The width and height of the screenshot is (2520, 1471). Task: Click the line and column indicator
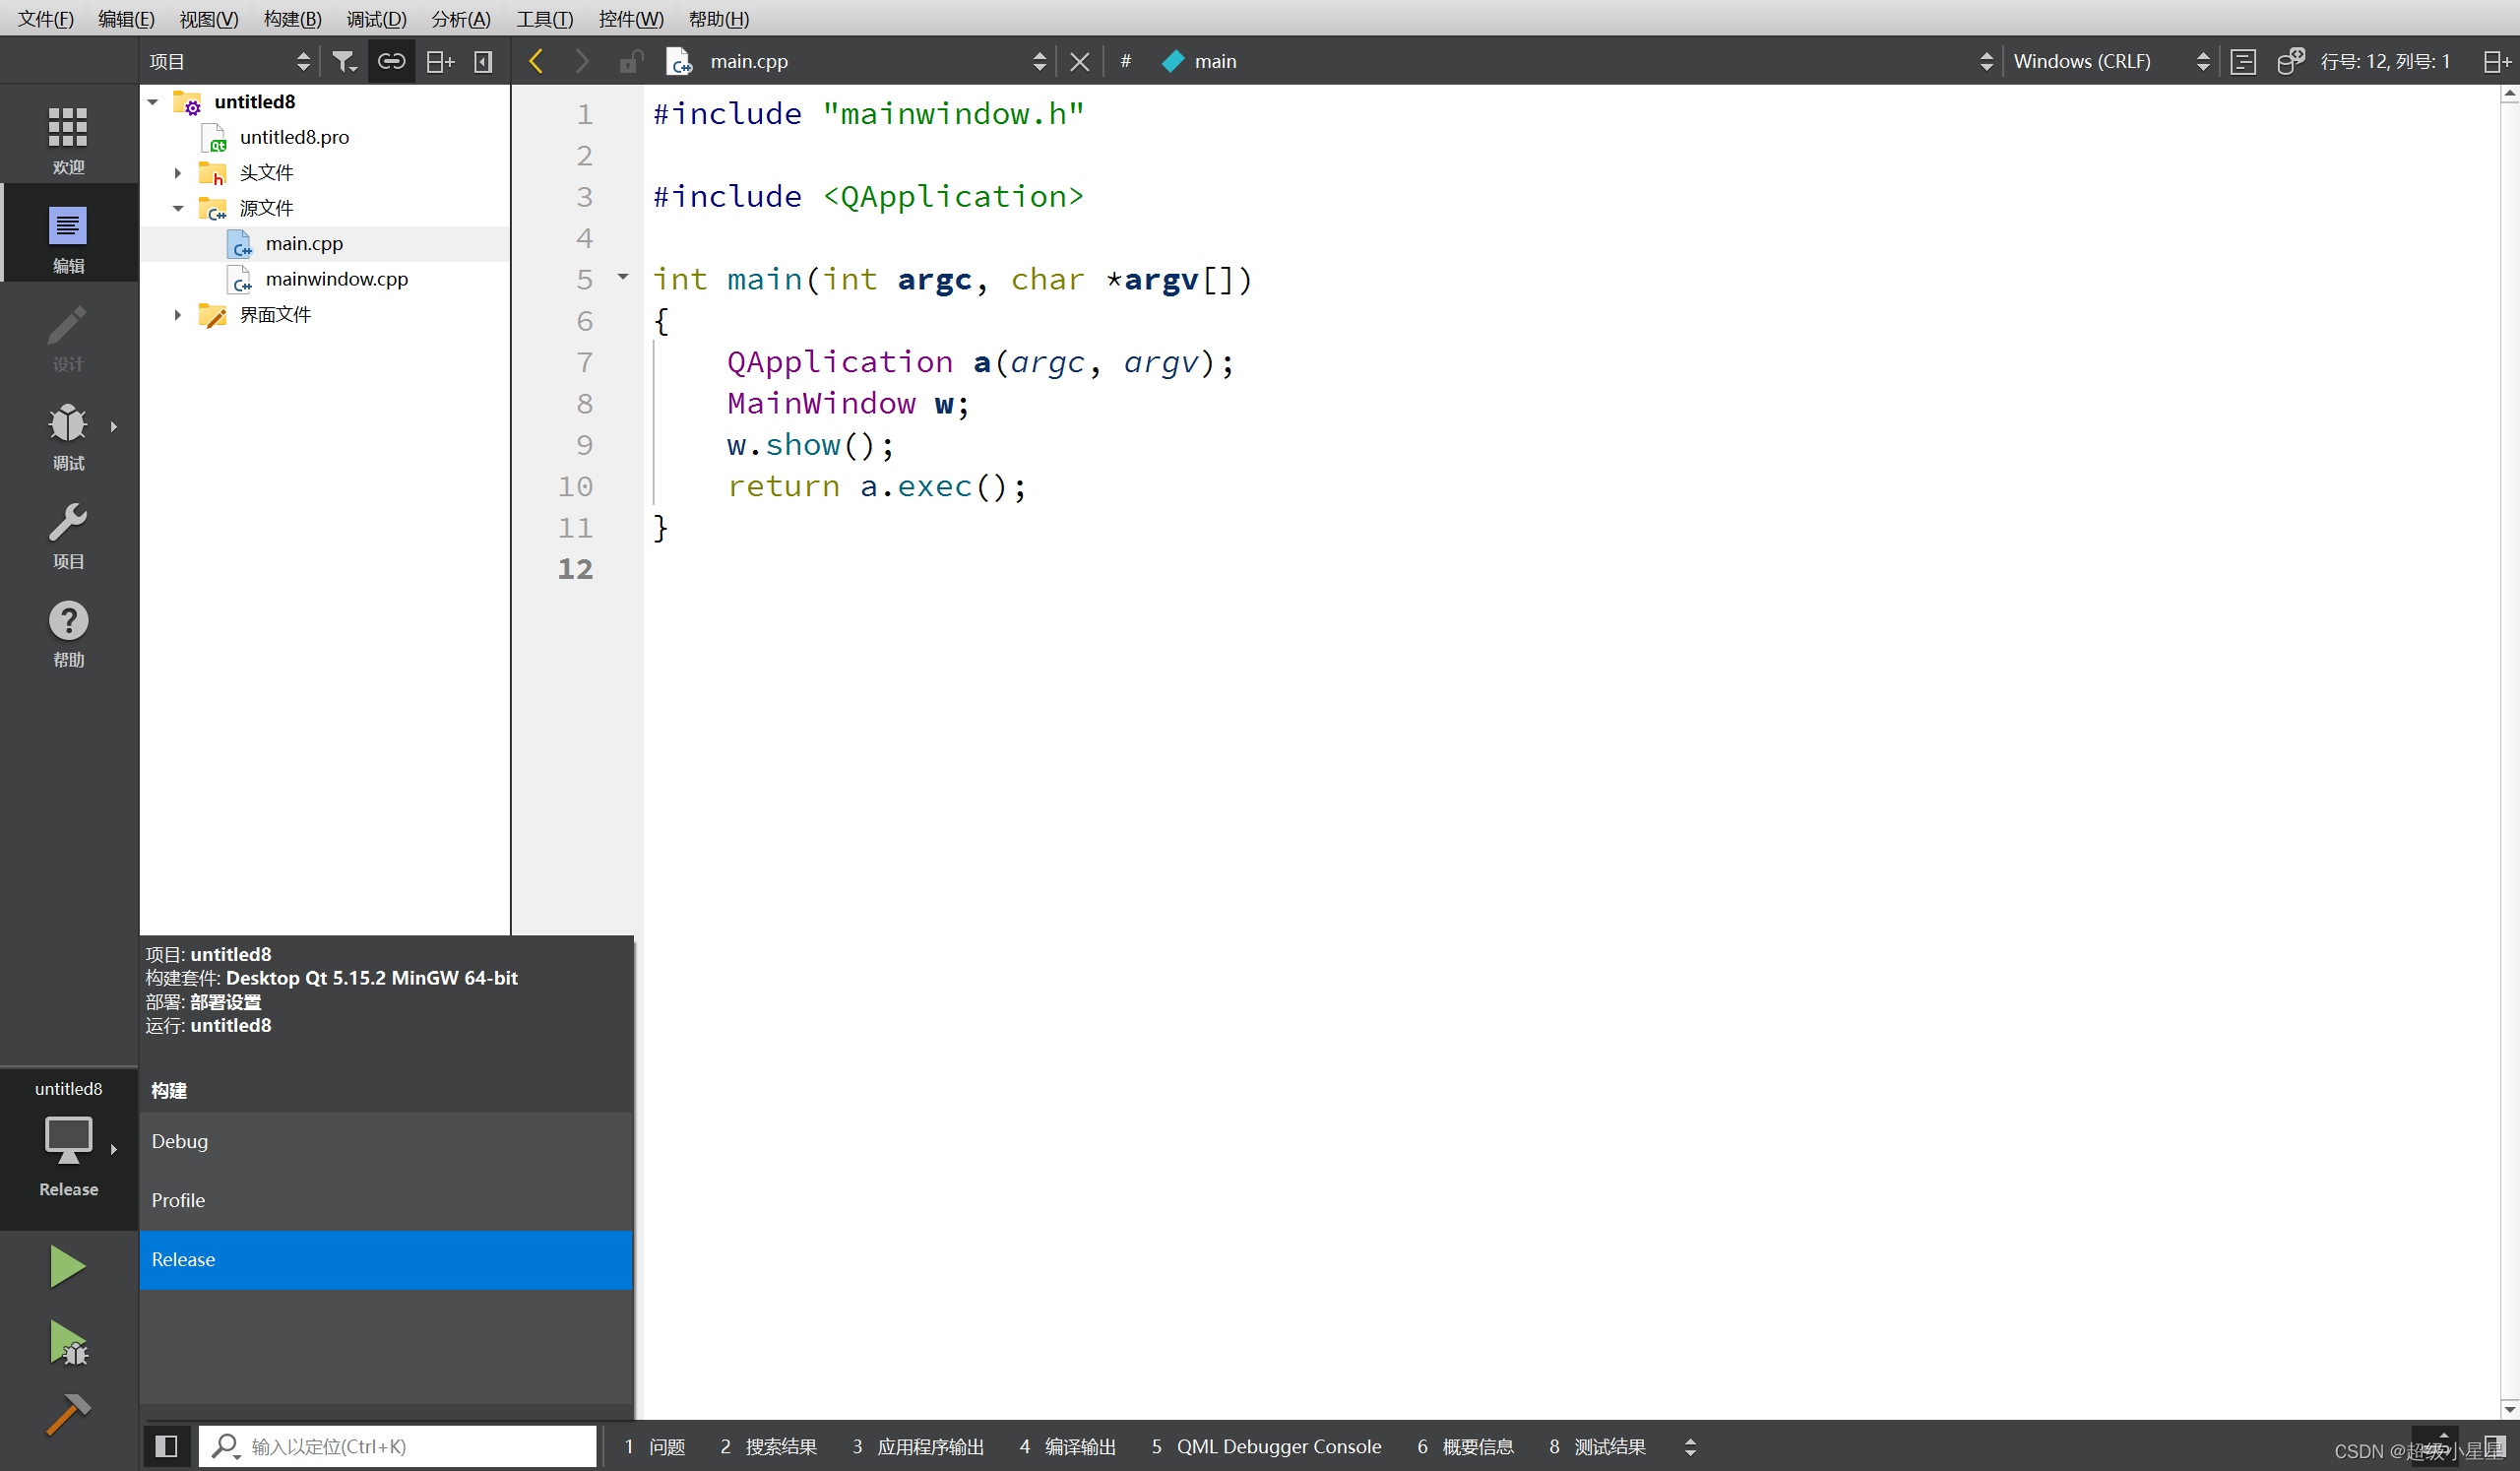[x=2386, y=61]
